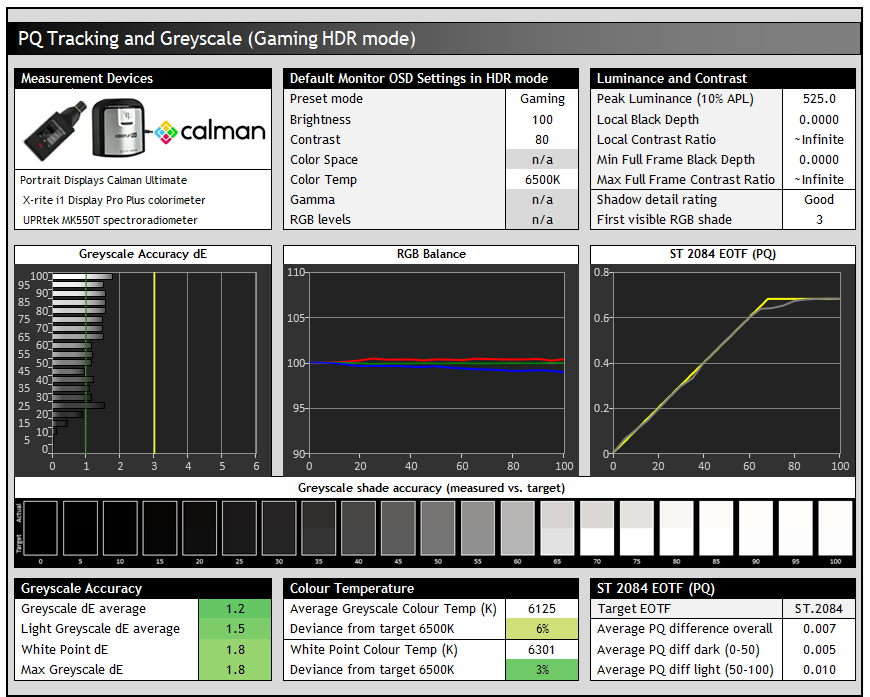The image size is (870, 697).
Task: Click the Greyscale dE average value 1.2
Action: 235,609
